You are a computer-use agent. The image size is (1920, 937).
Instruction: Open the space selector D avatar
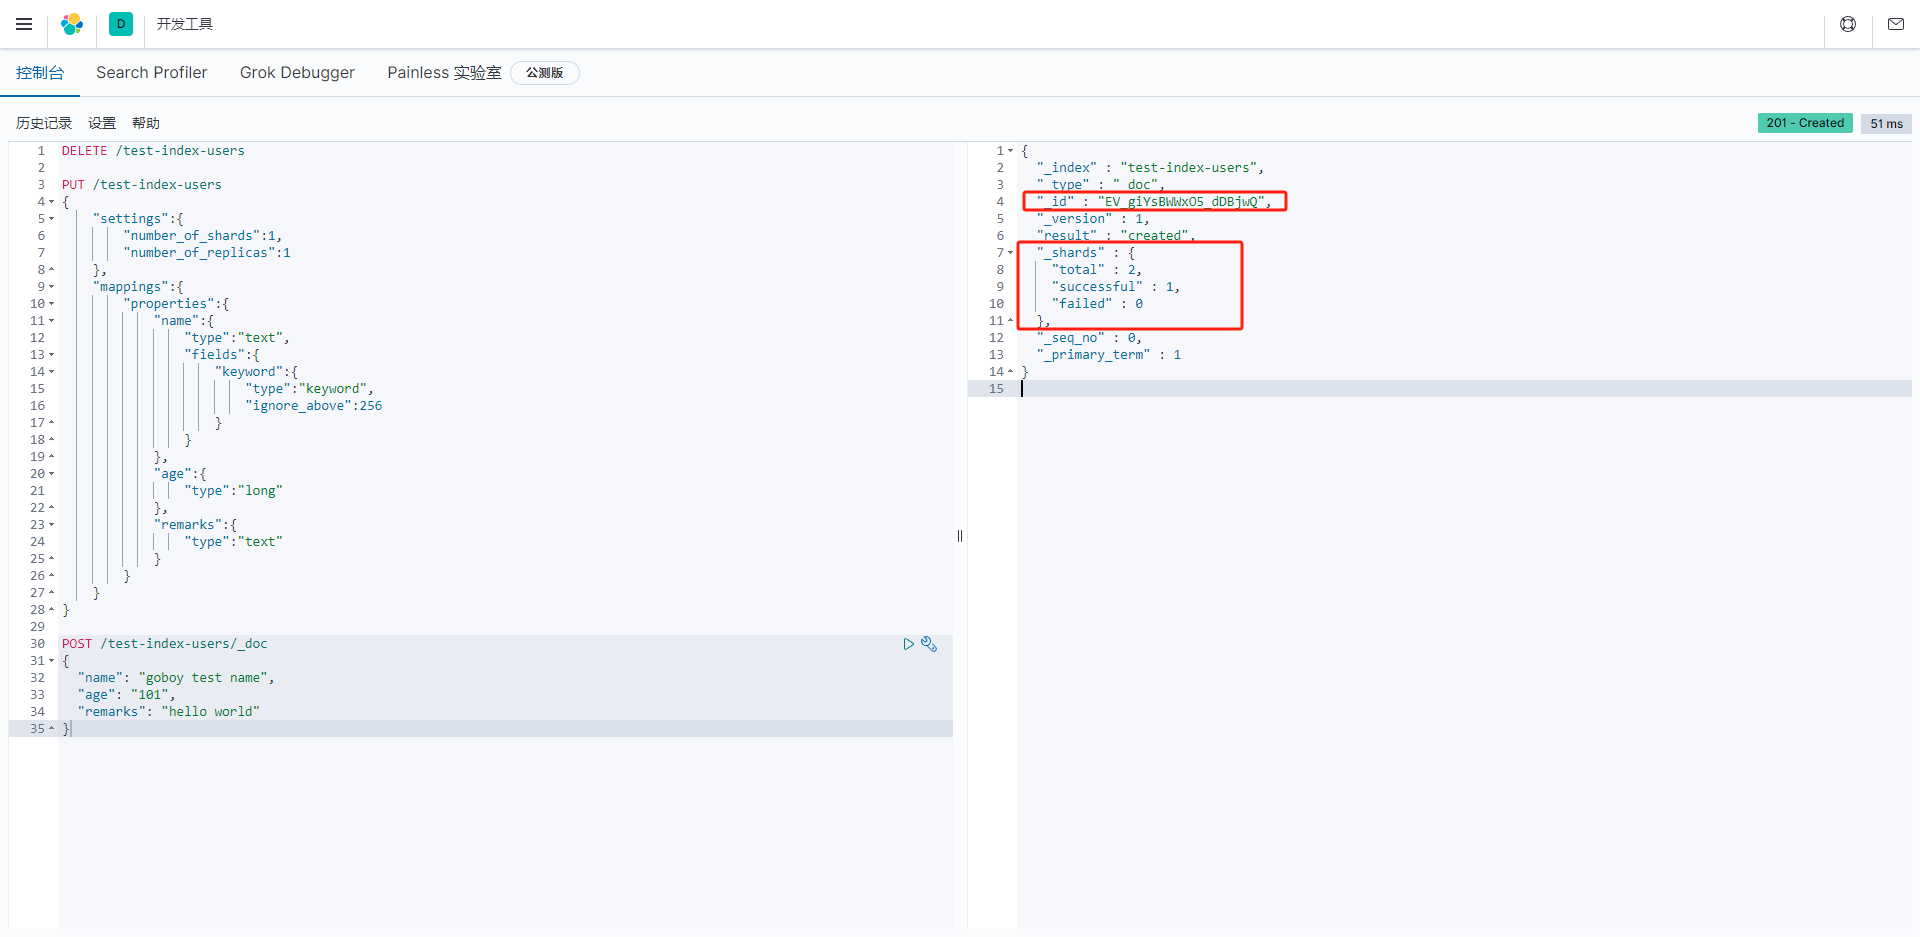coord(121,24)
